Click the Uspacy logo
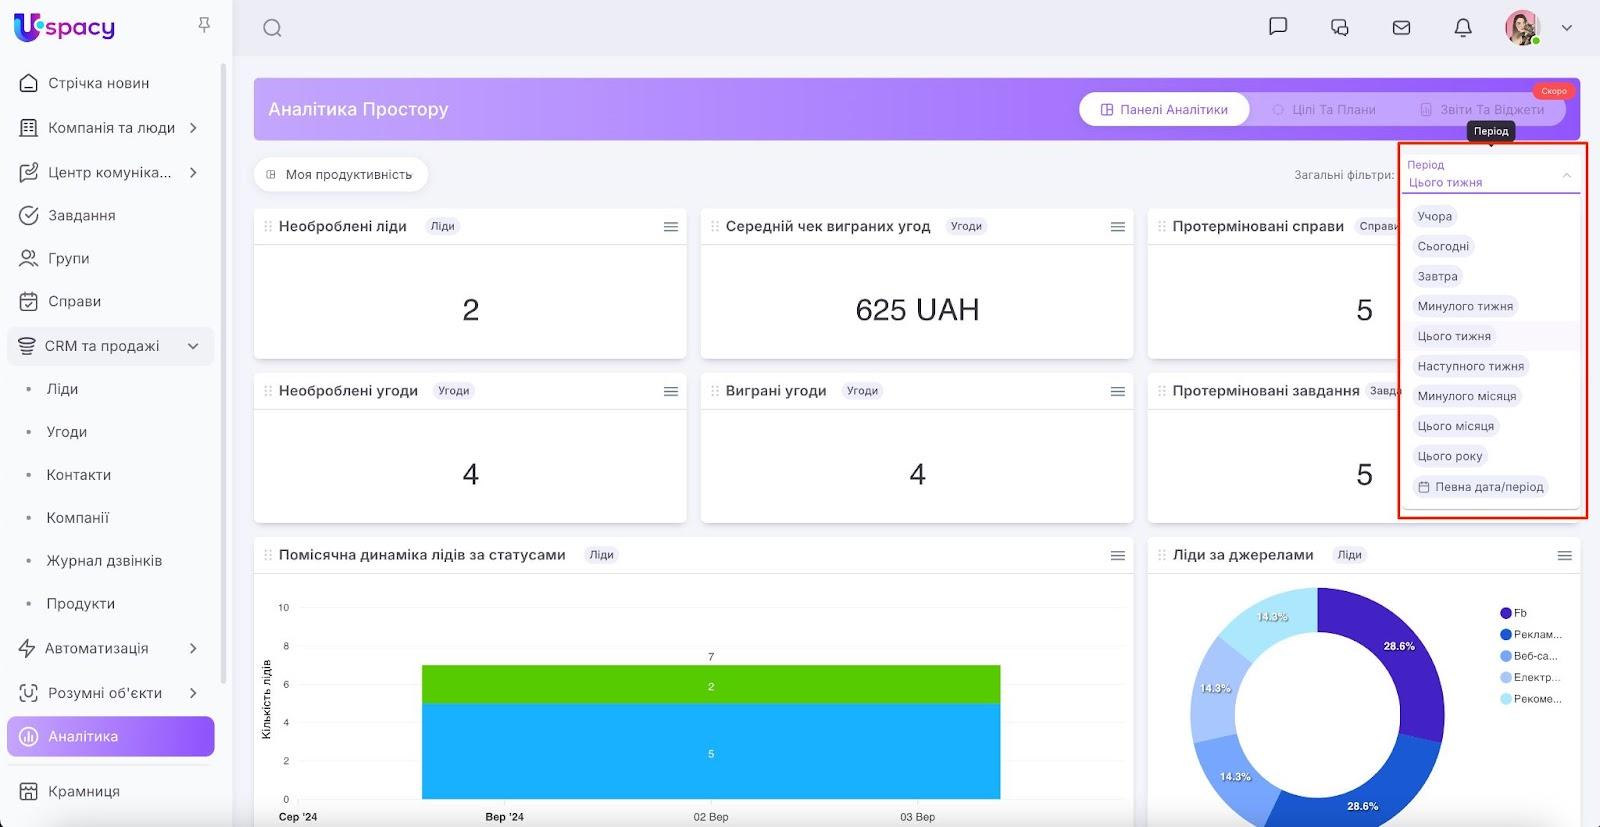 (x=65, y=27)
